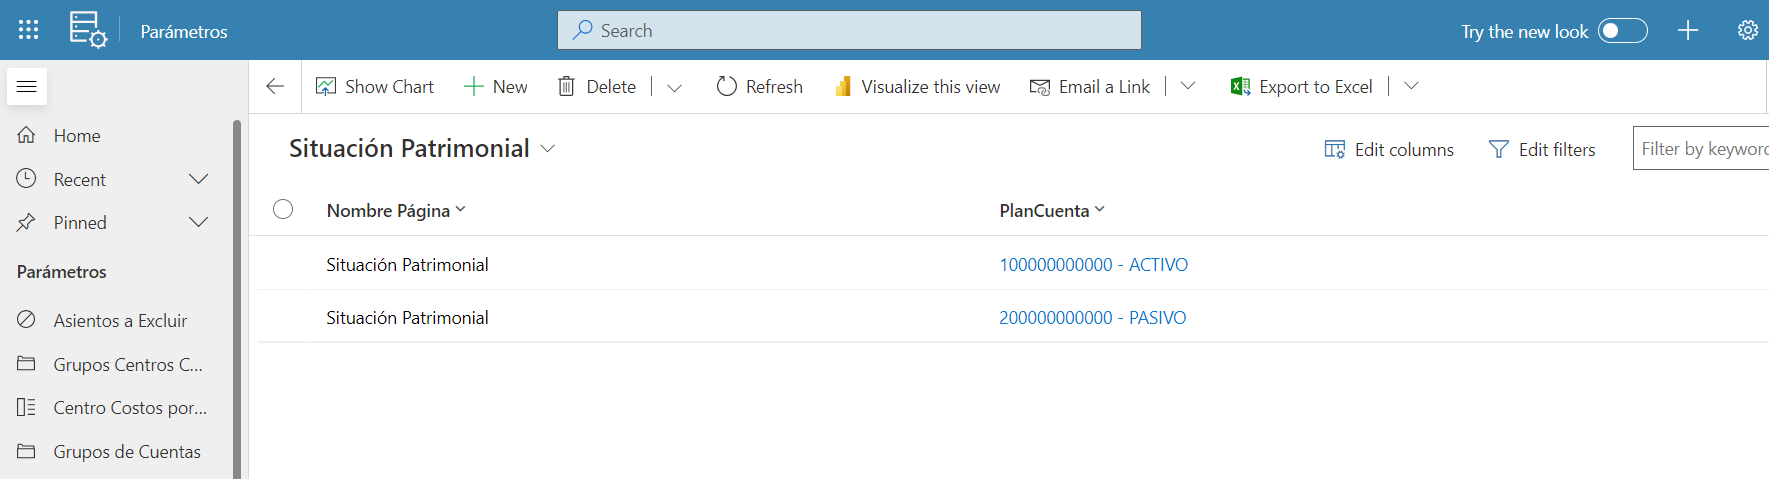Screen dimensions: 1769x479
Task: Click the settings gear icon
Action: [1747, 30]
